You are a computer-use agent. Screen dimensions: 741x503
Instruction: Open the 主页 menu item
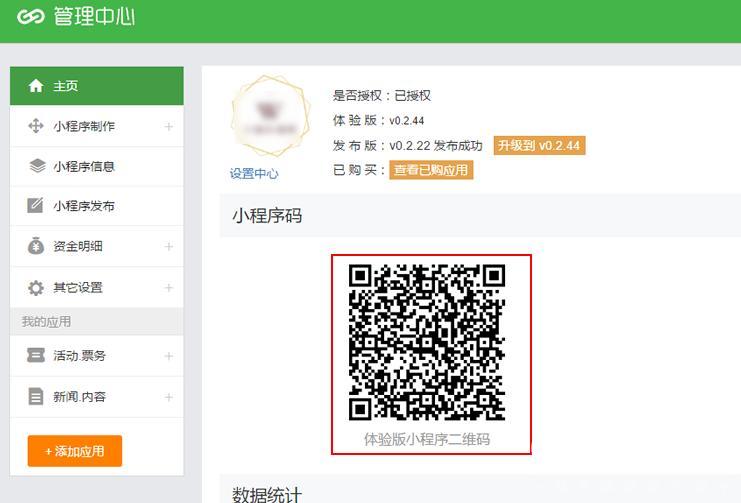coord(97,86)
